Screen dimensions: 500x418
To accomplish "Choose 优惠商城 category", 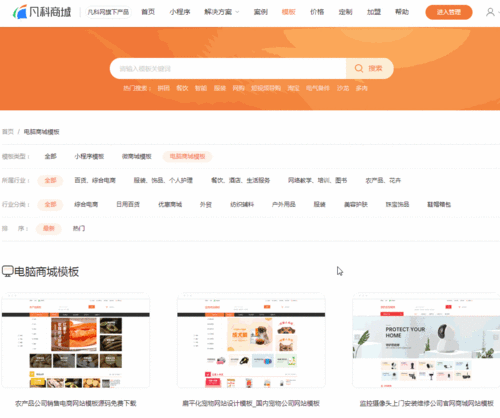I will [170, 204].
